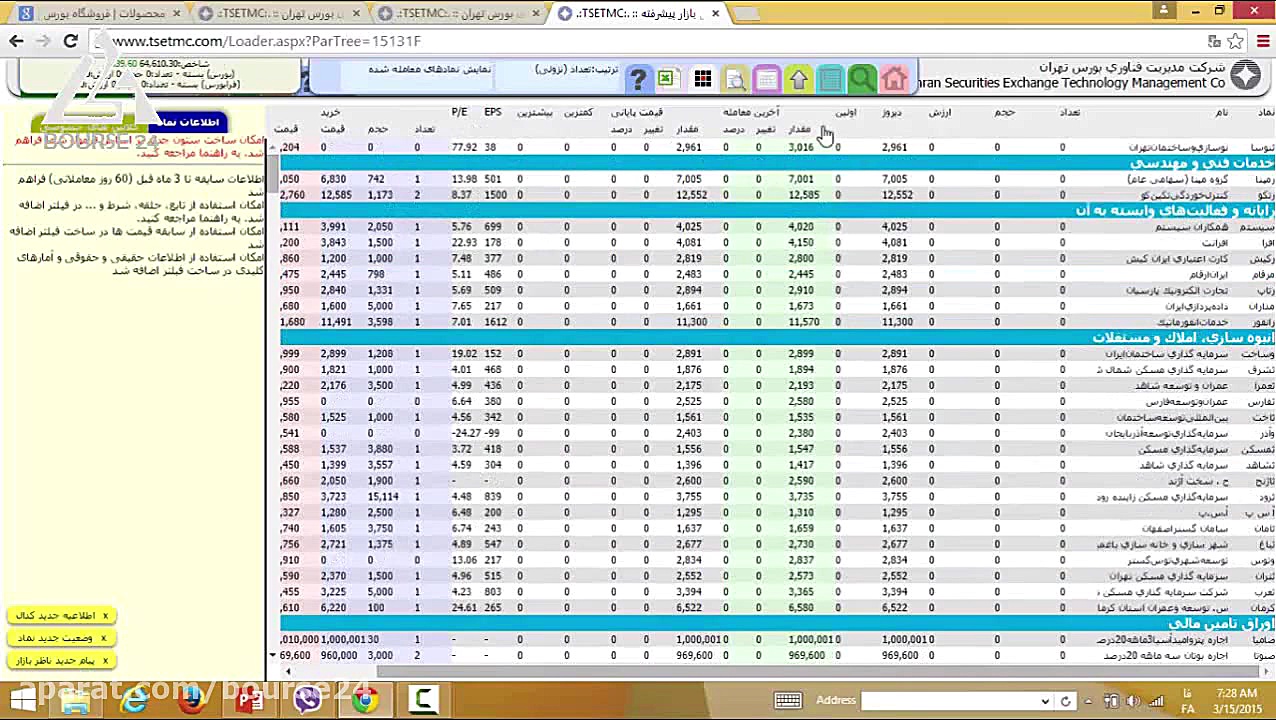1276x720 pixels.
Task: Open the black grid view icon
Action: coord(703,79)
